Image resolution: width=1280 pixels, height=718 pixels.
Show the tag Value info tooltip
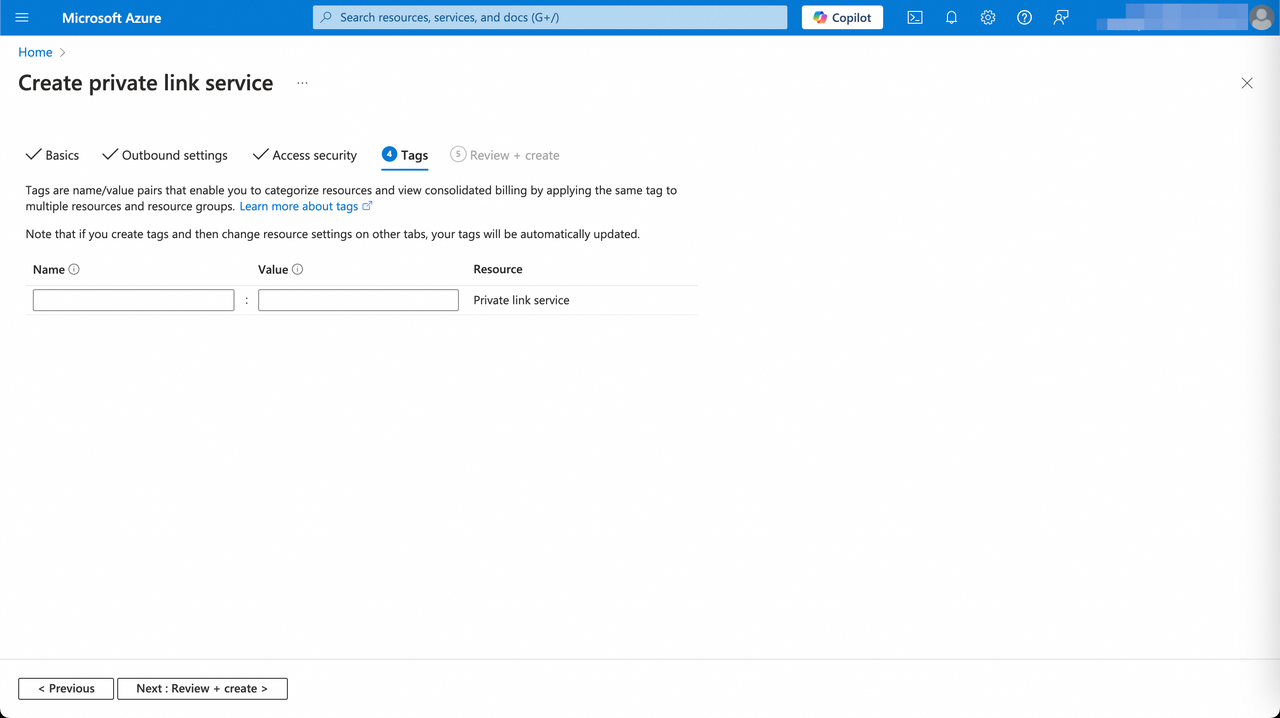point(297,269)
